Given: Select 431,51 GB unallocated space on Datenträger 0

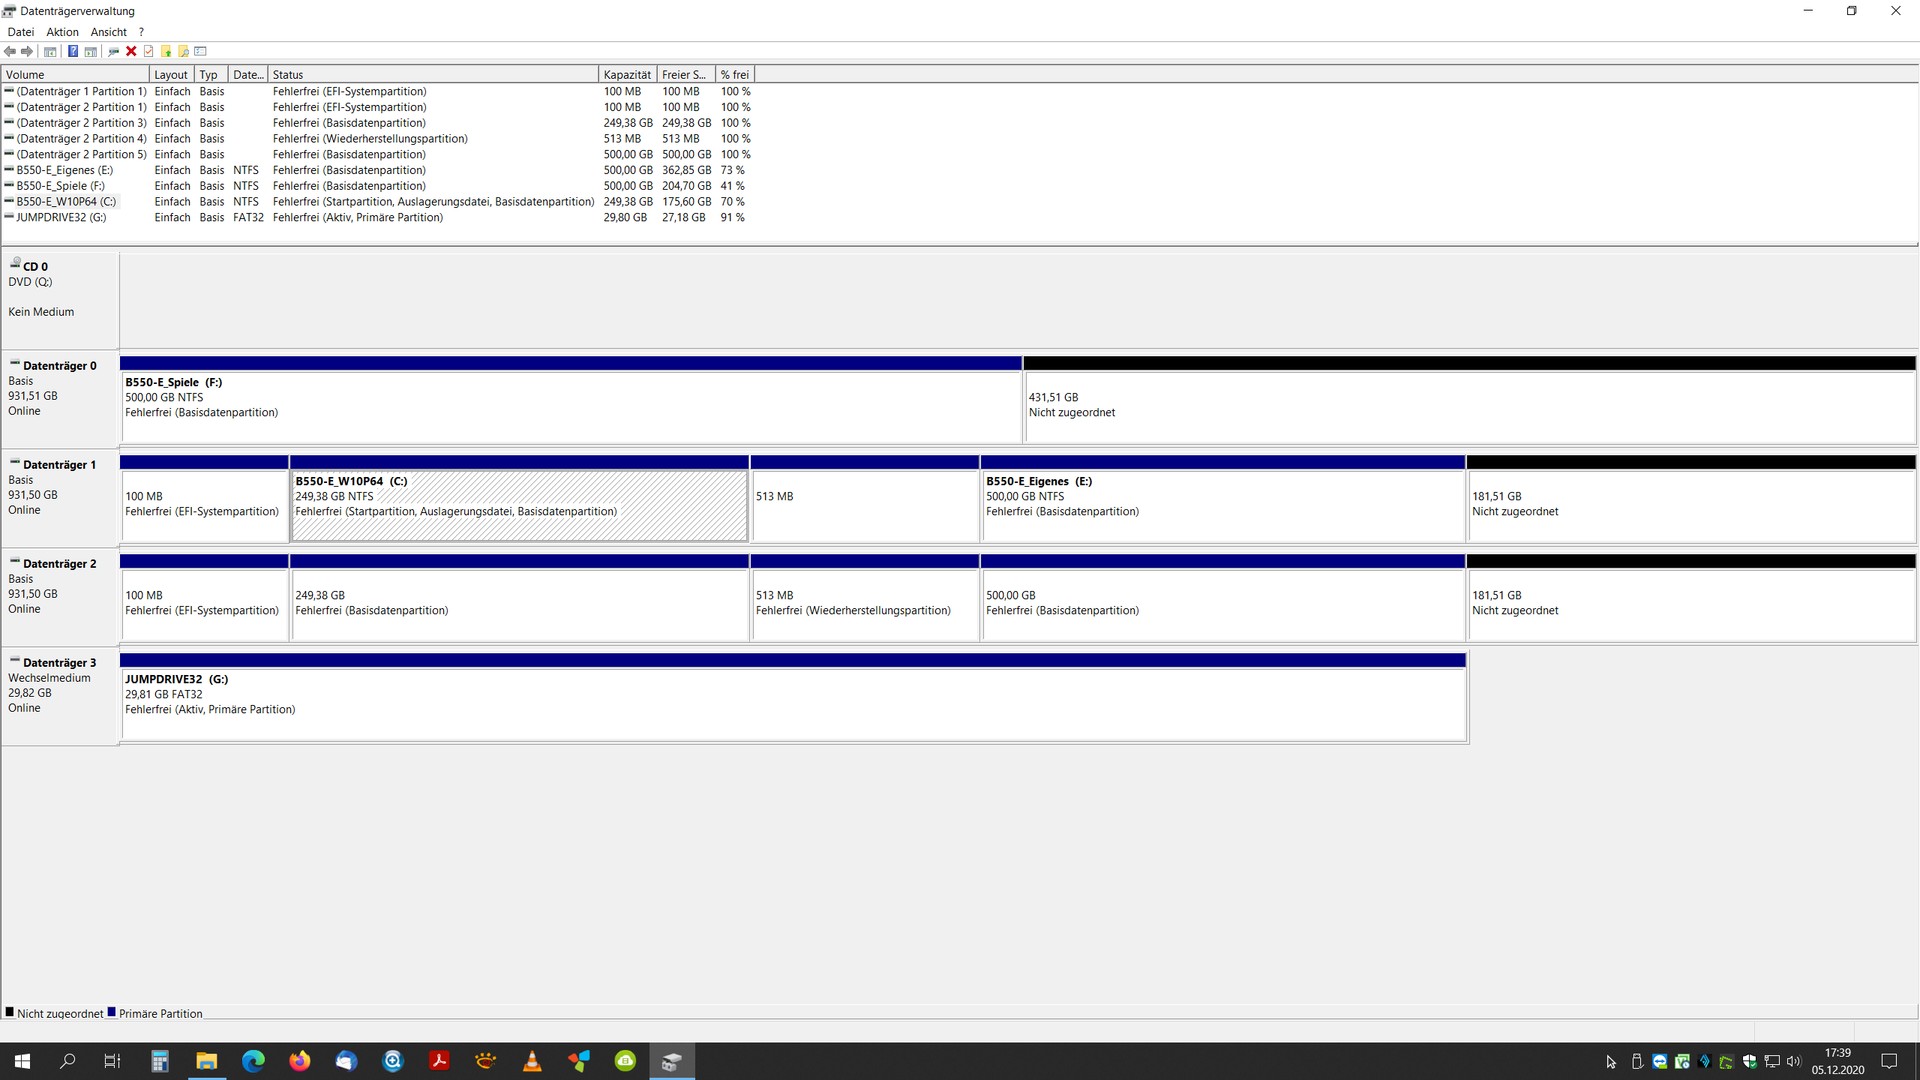Looking at the screenshot, I should click(1468, 407).
